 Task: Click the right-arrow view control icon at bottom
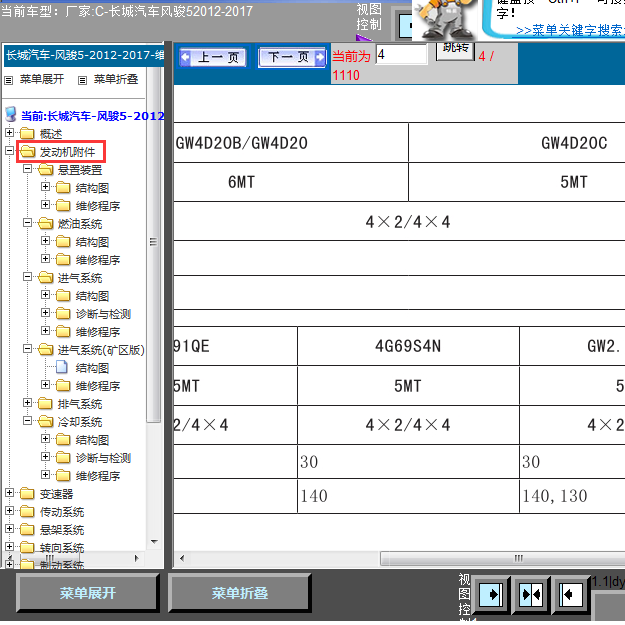pos(491,595)
